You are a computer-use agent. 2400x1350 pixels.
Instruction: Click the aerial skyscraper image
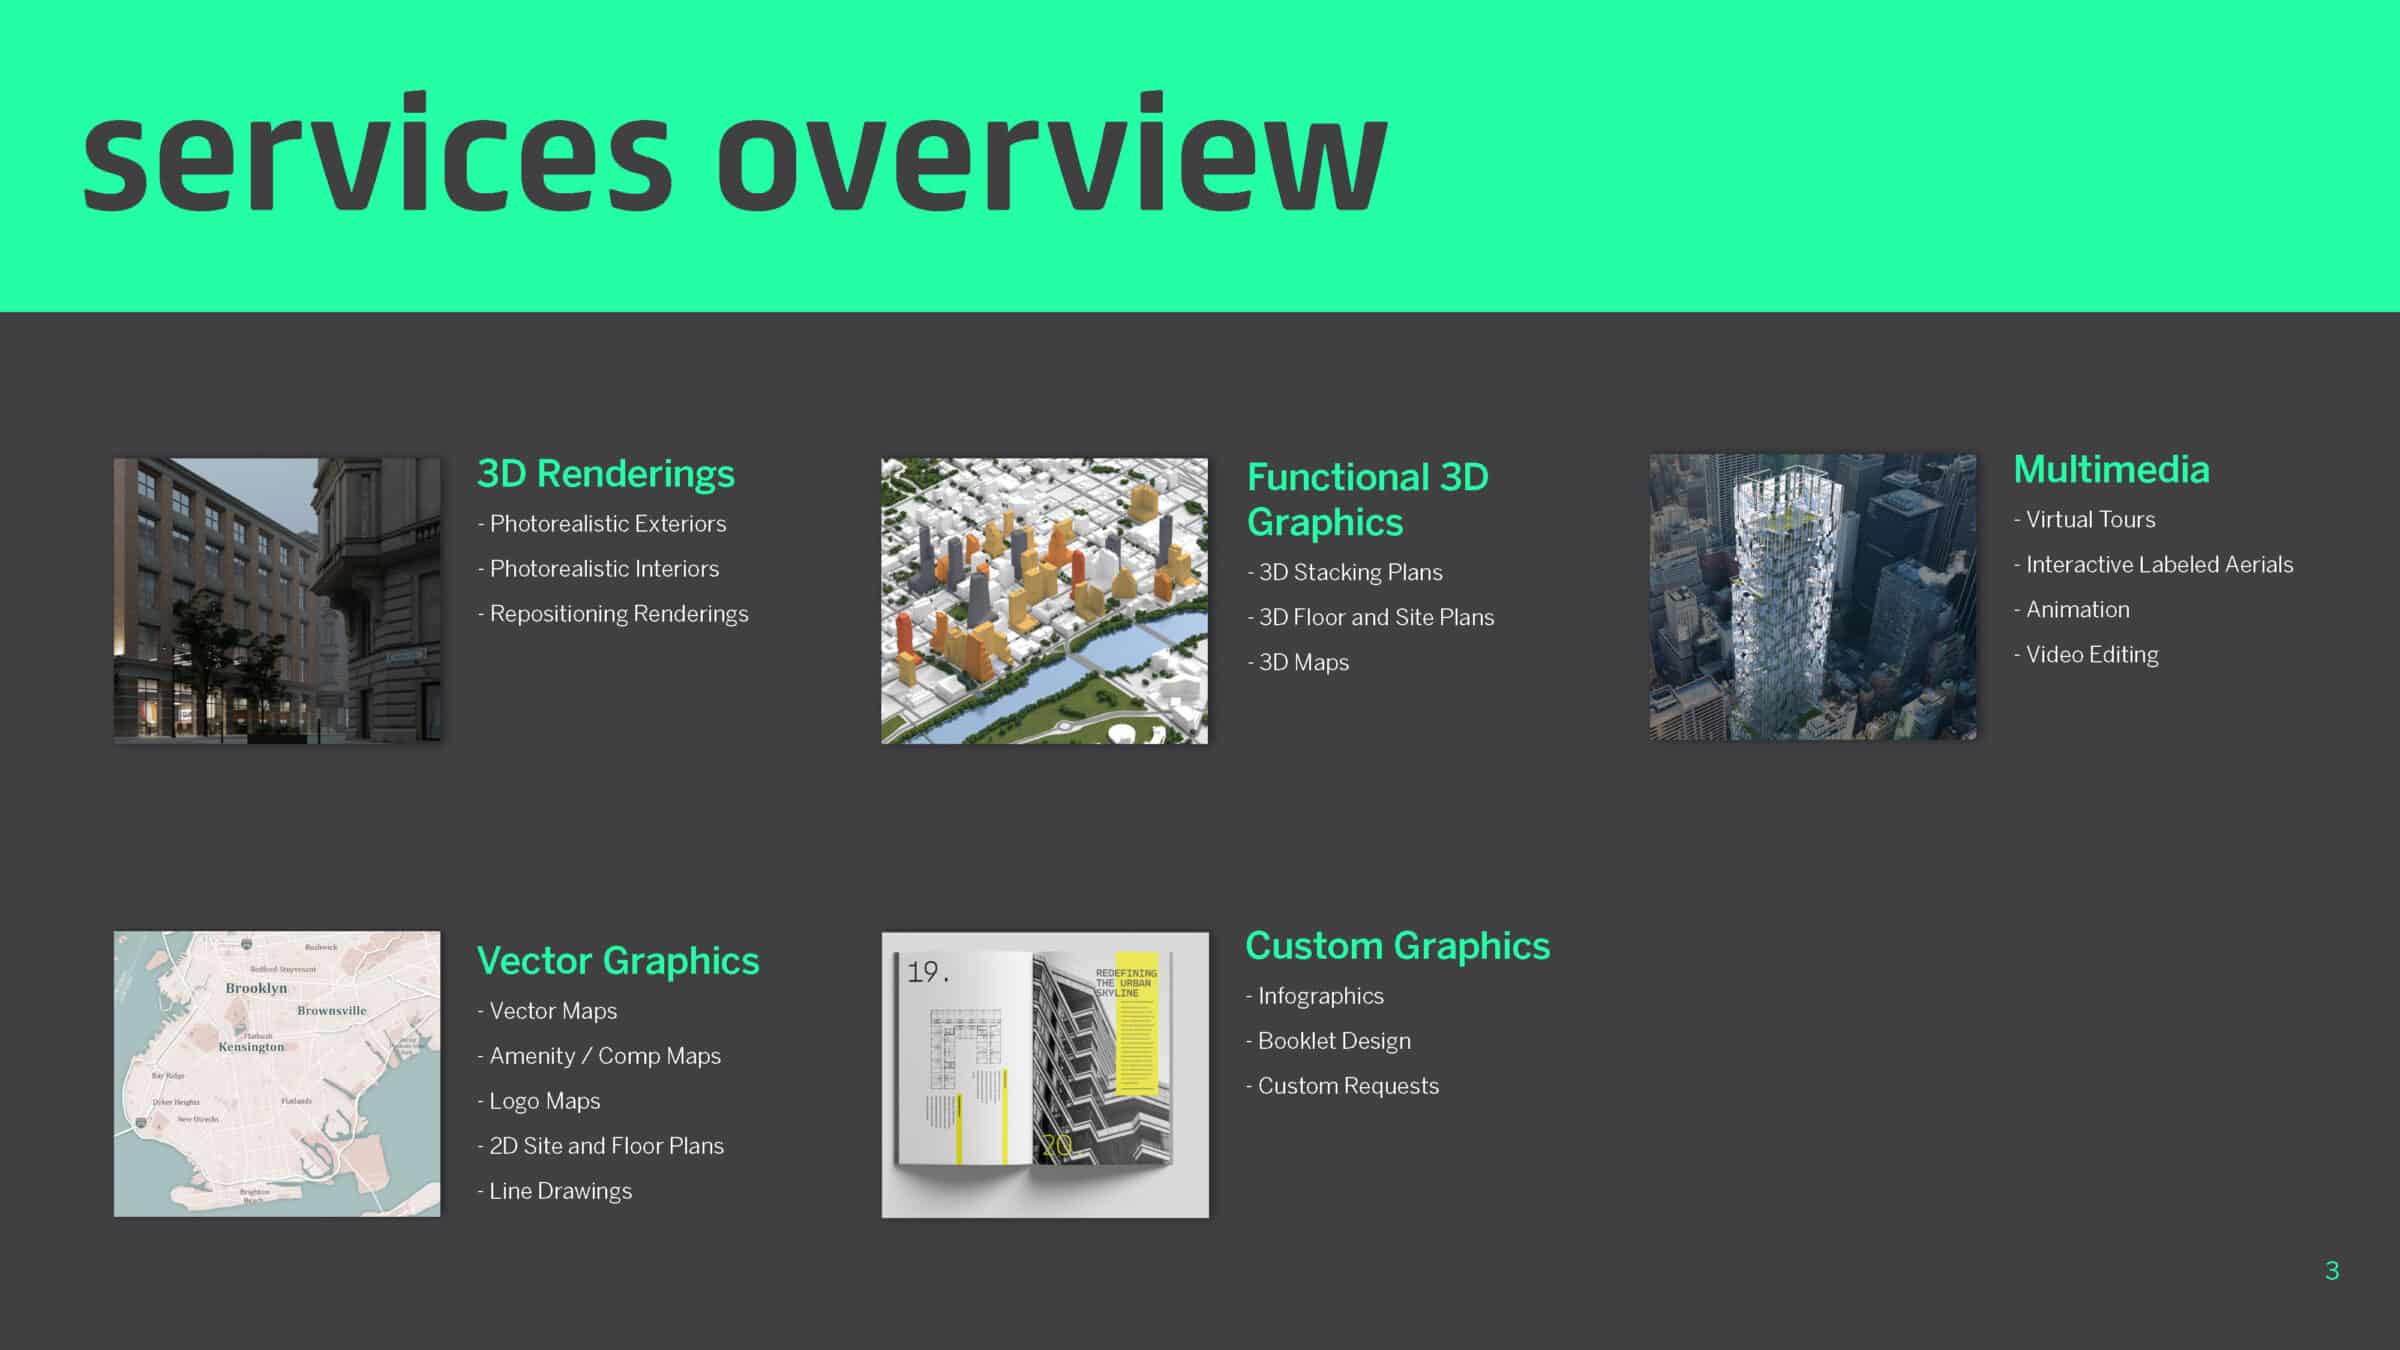pyautogui.click(x=1812, y=597)
